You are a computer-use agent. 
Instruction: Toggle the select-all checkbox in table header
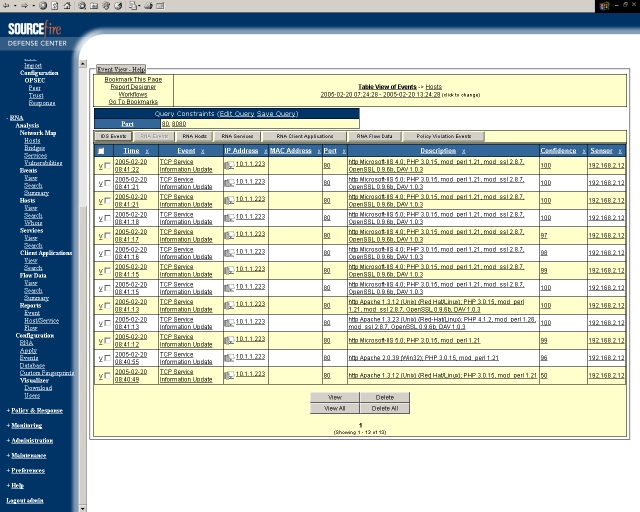[x=101, y=151]
